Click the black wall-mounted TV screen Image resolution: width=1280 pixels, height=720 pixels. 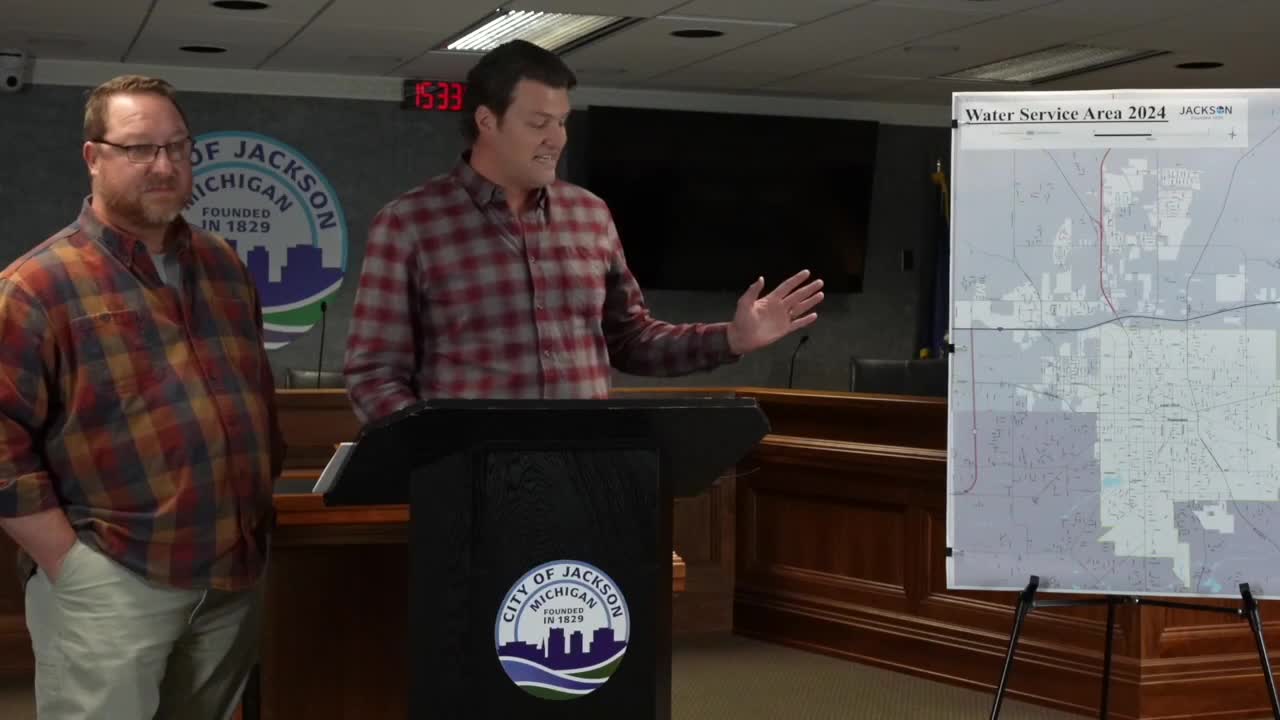click(730, 198)
